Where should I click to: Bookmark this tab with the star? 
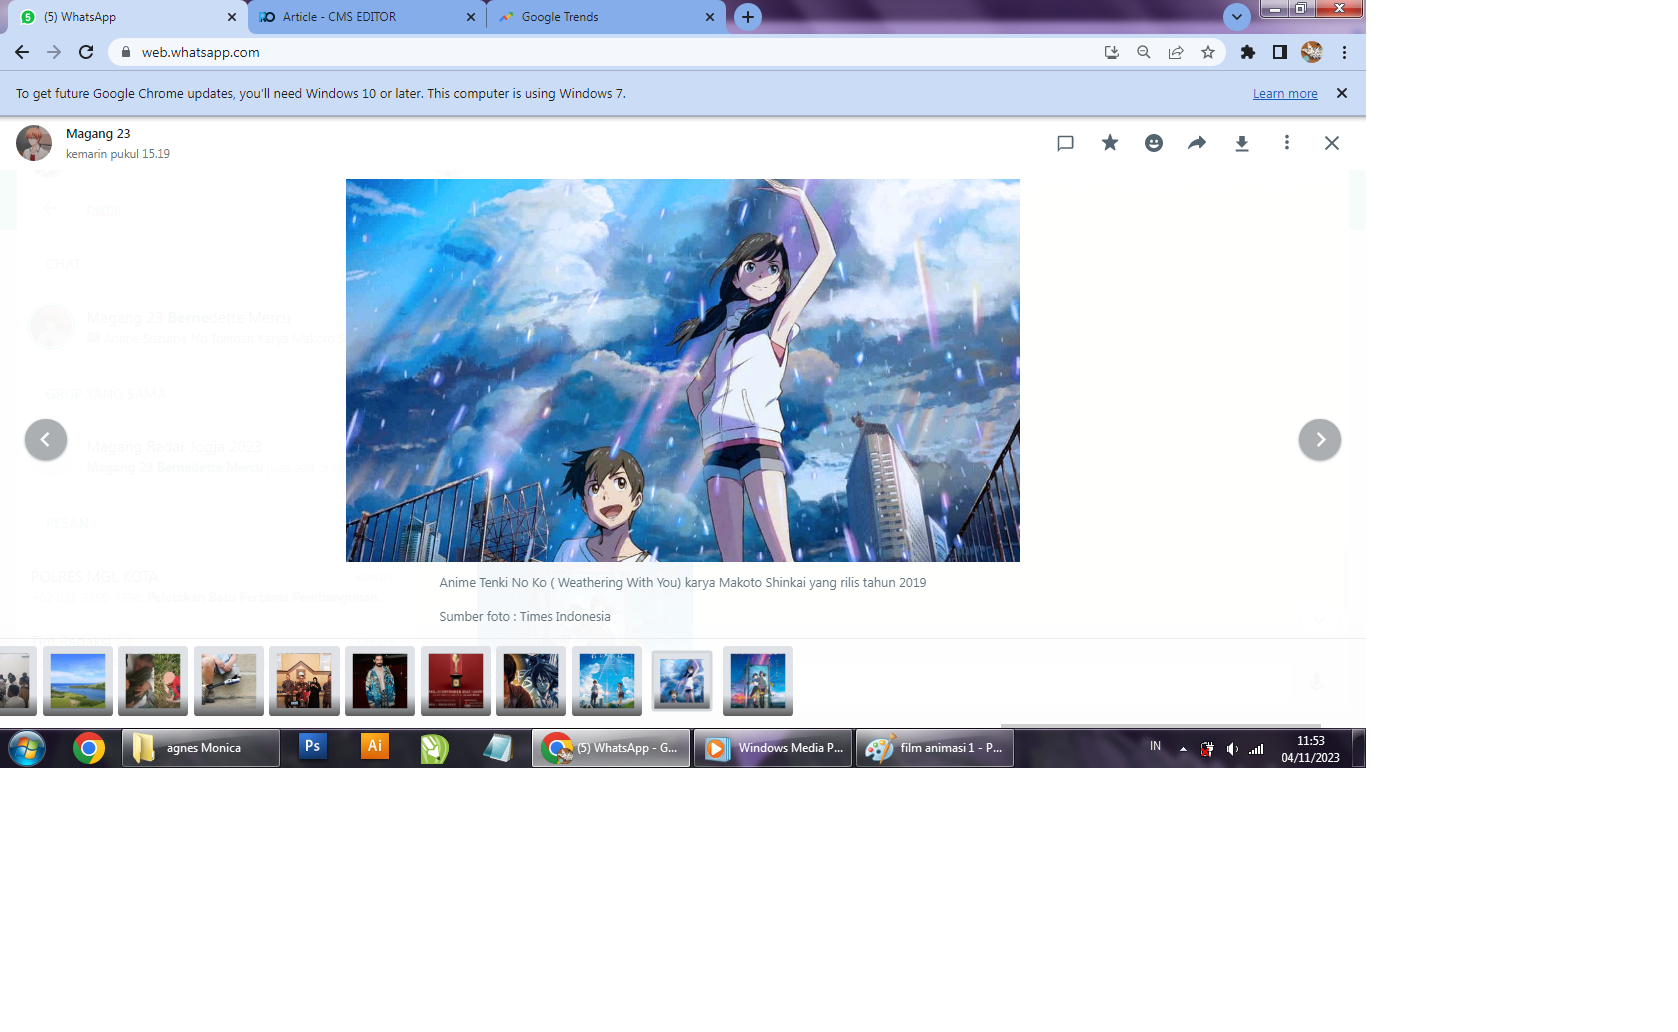[1208, 52]
